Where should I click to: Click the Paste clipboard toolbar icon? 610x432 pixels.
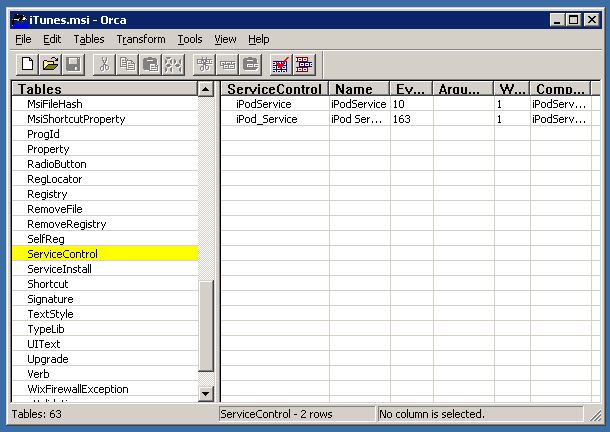(x=150, y=64)
